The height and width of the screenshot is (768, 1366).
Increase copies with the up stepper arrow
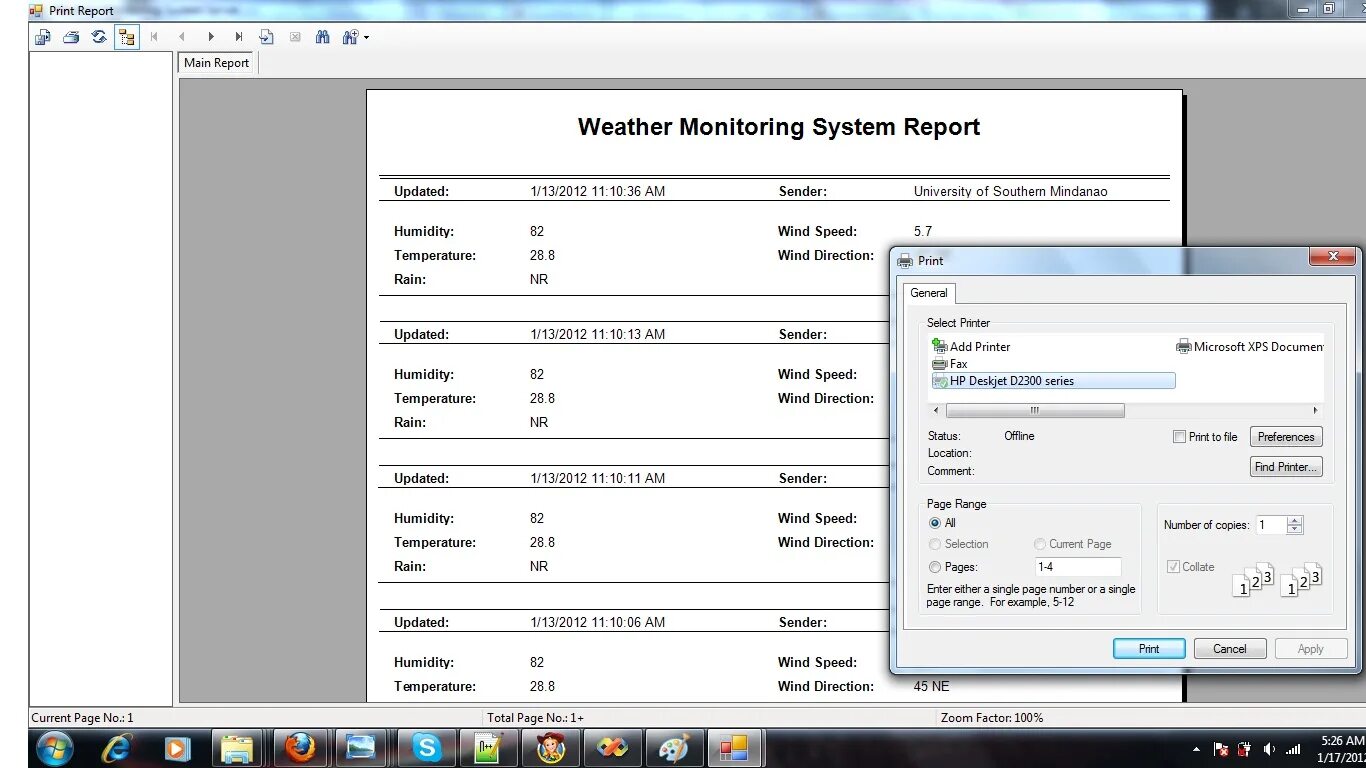click(x=1295, y=520)
